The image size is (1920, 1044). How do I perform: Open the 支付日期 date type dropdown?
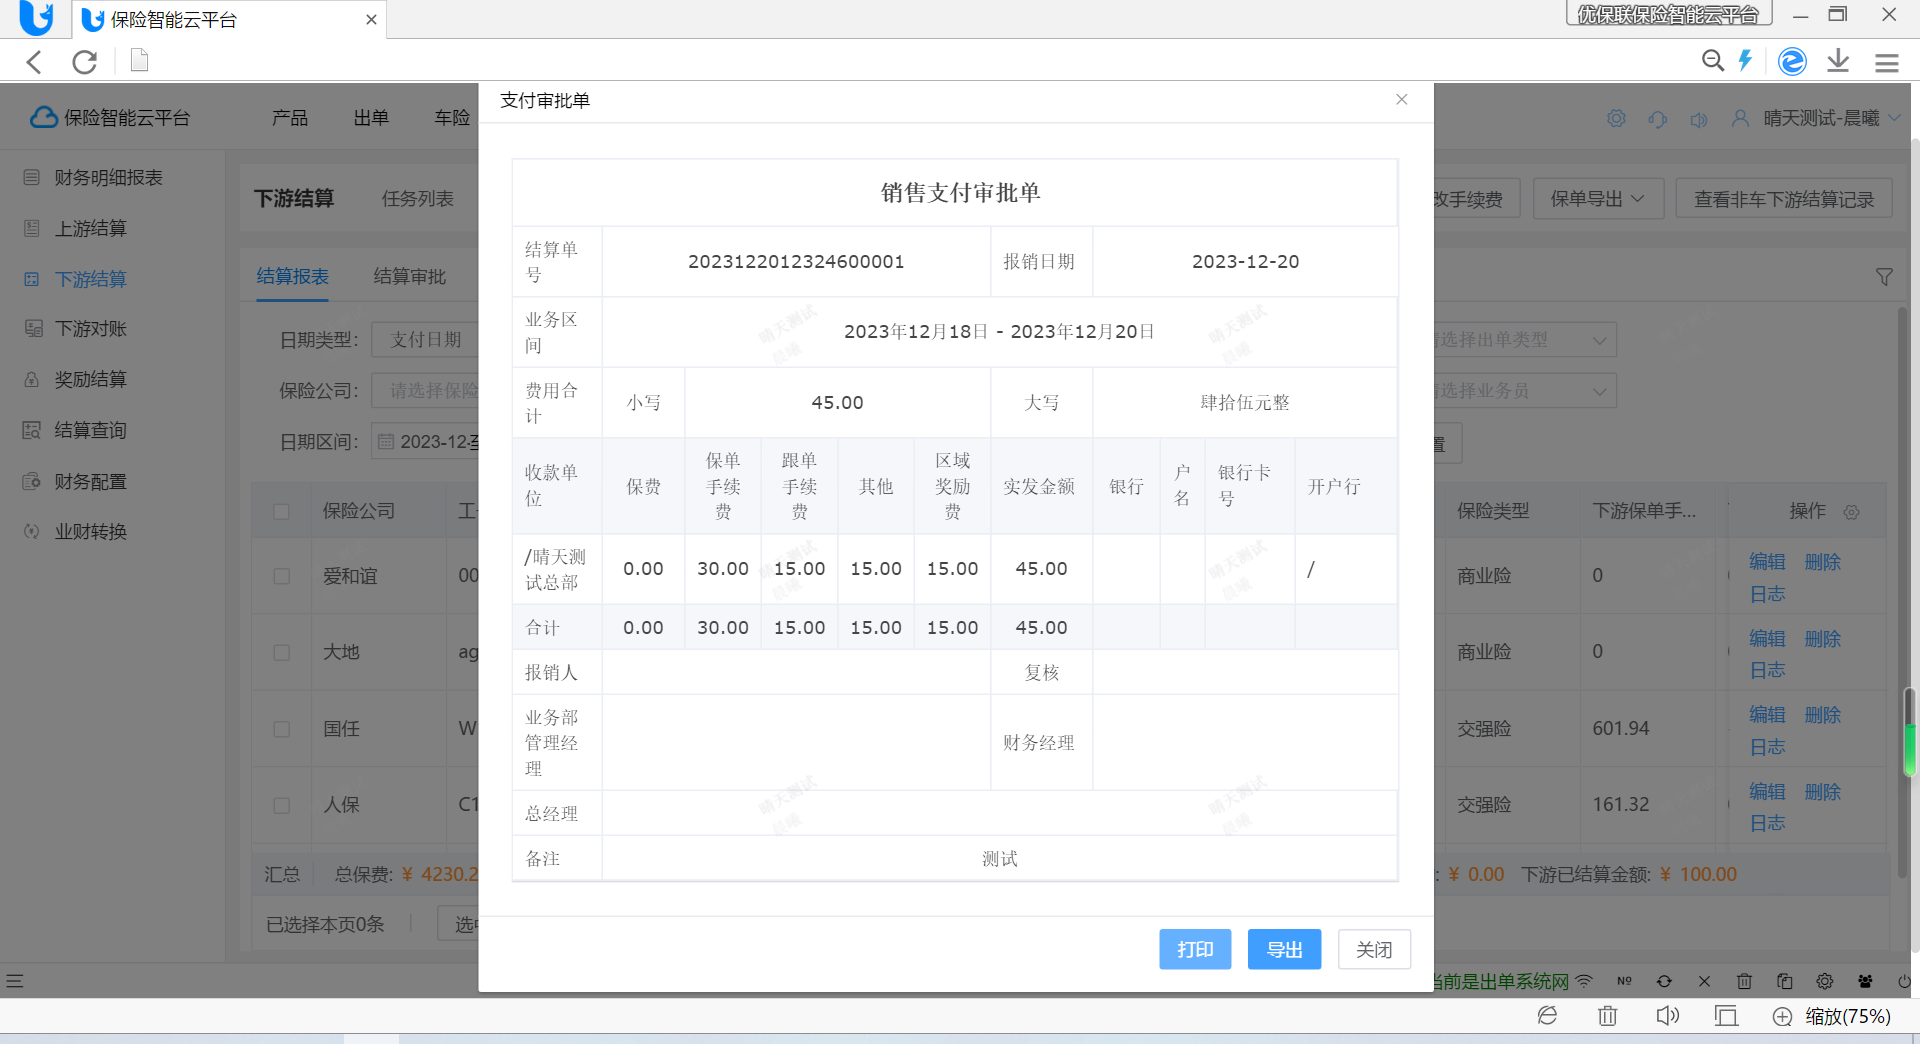point(425,340)
